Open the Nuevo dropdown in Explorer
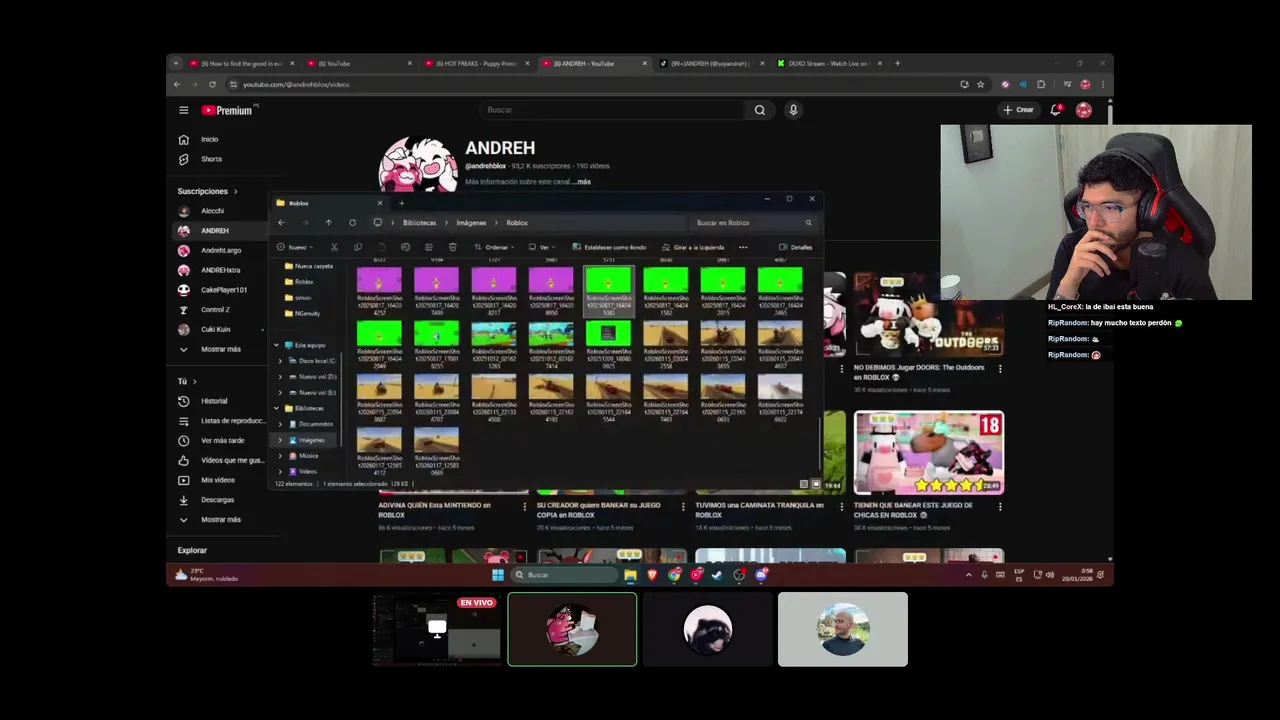The image size is (1280, 720). pyautogui.click(x=294, y=247)
